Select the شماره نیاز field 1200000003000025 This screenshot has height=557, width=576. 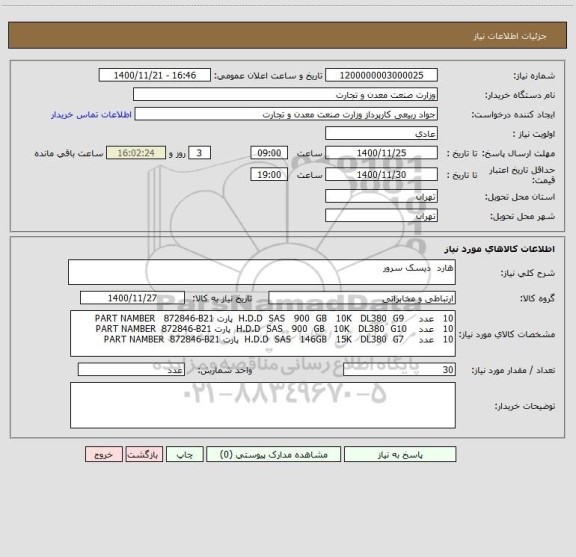(381, 75)
